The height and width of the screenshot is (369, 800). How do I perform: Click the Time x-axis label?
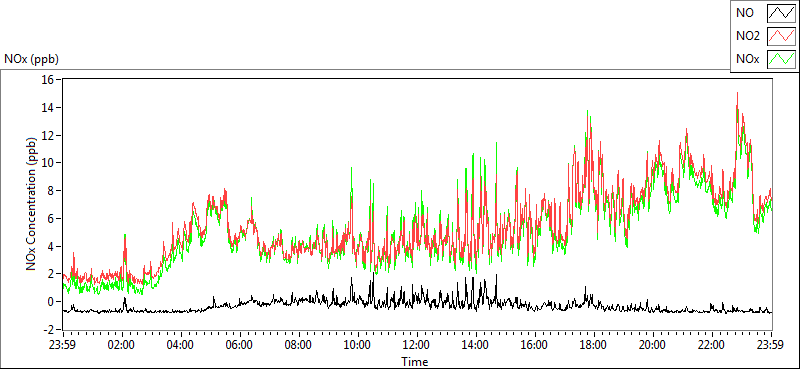coord(414,362)
